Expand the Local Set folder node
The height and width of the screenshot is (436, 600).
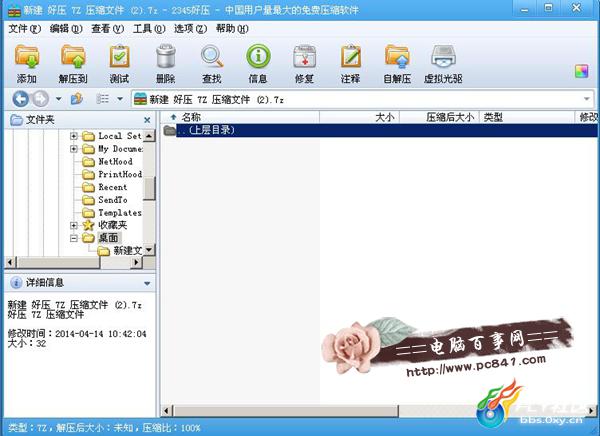(x=74, y=136)
